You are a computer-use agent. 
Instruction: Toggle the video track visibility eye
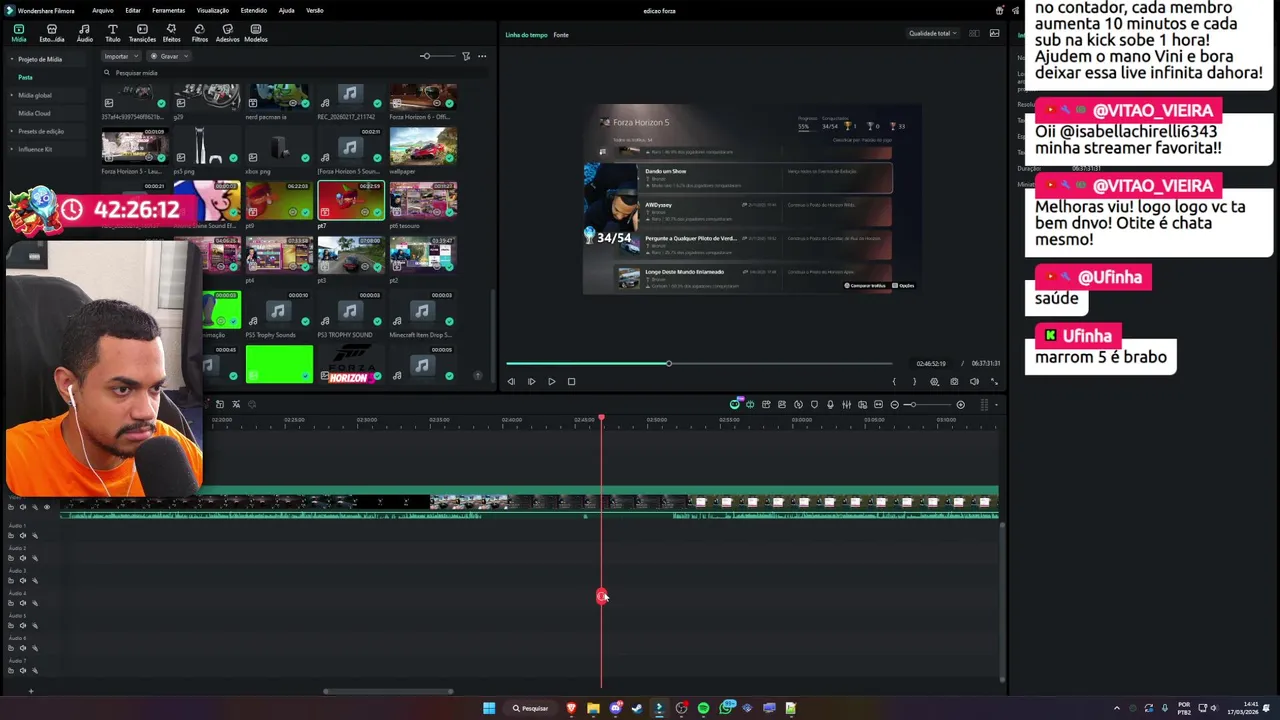(46, 507)
